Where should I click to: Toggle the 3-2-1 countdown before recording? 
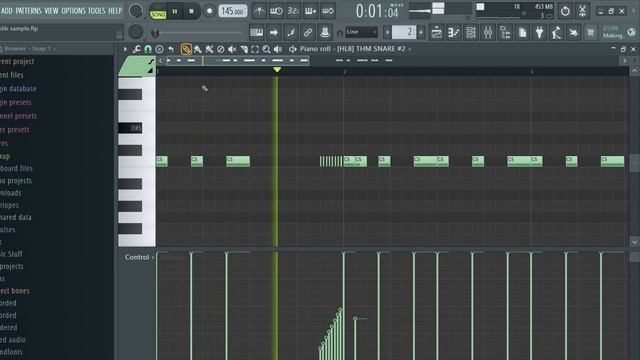coord(293,11)
